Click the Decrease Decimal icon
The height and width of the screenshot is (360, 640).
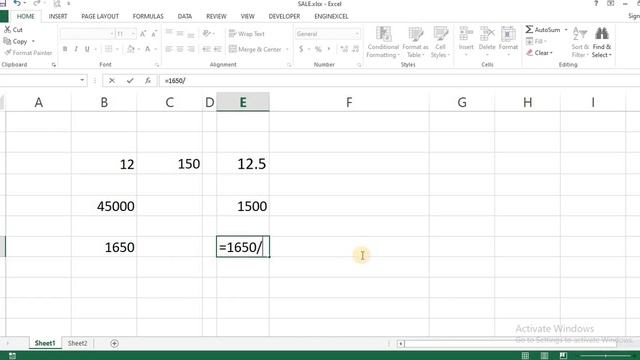point(356,49)
